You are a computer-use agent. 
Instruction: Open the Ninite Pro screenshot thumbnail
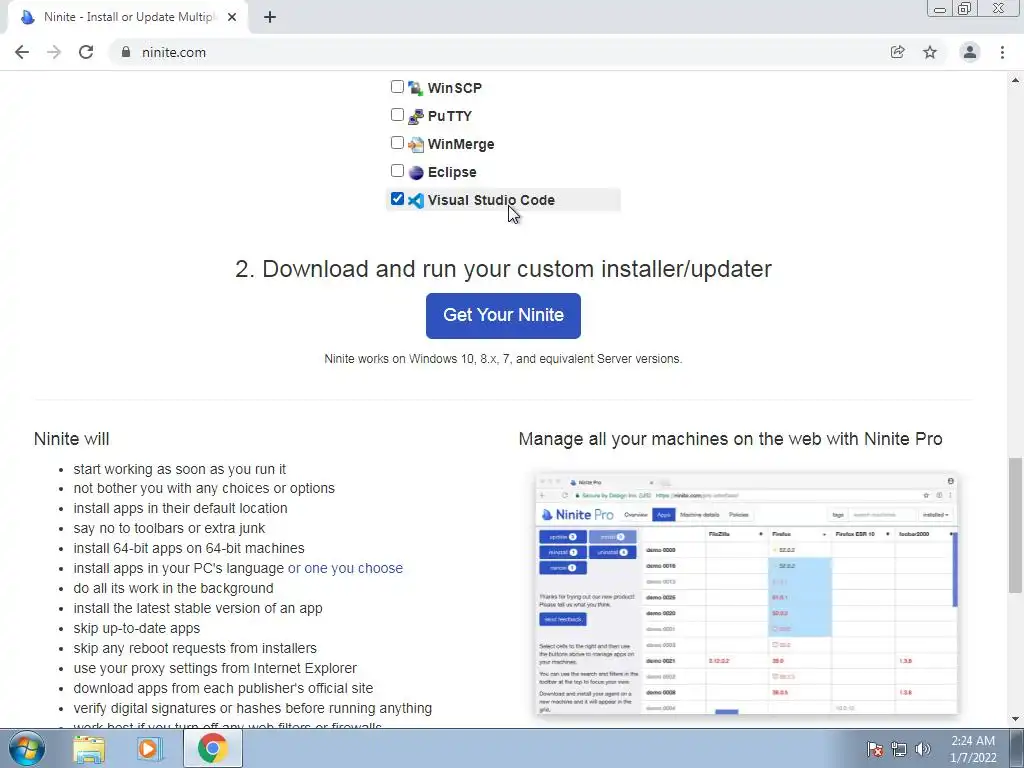point(746,593)
